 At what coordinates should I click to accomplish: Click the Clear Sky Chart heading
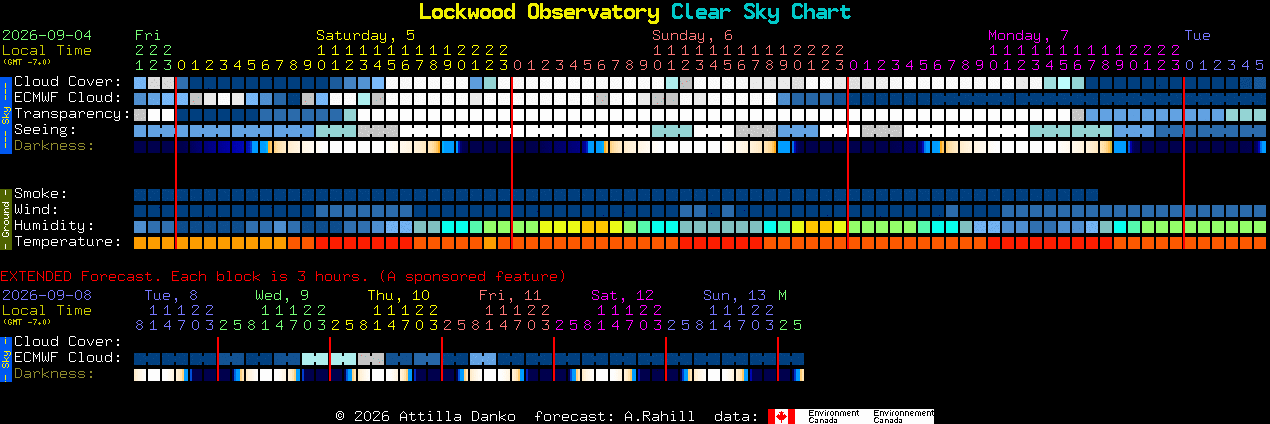tap(761, 12)
